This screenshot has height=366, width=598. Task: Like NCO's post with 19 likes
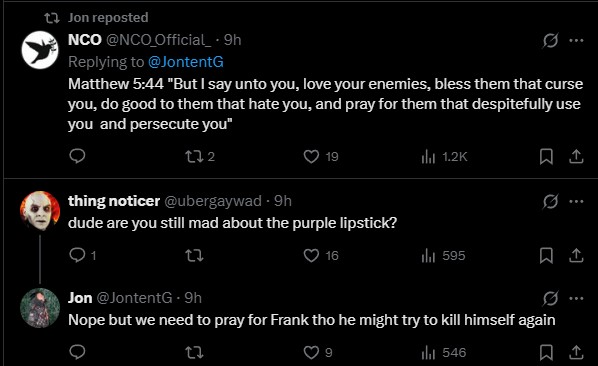click(321, 156)
